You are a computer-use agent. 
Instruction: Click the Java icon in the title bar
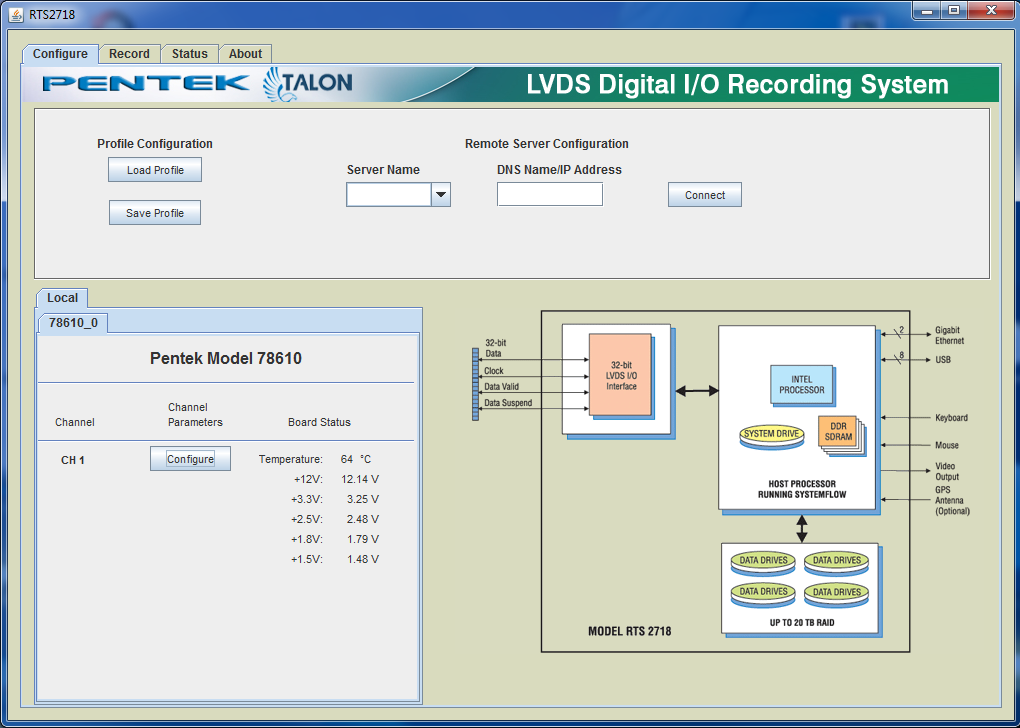[16, 14]
